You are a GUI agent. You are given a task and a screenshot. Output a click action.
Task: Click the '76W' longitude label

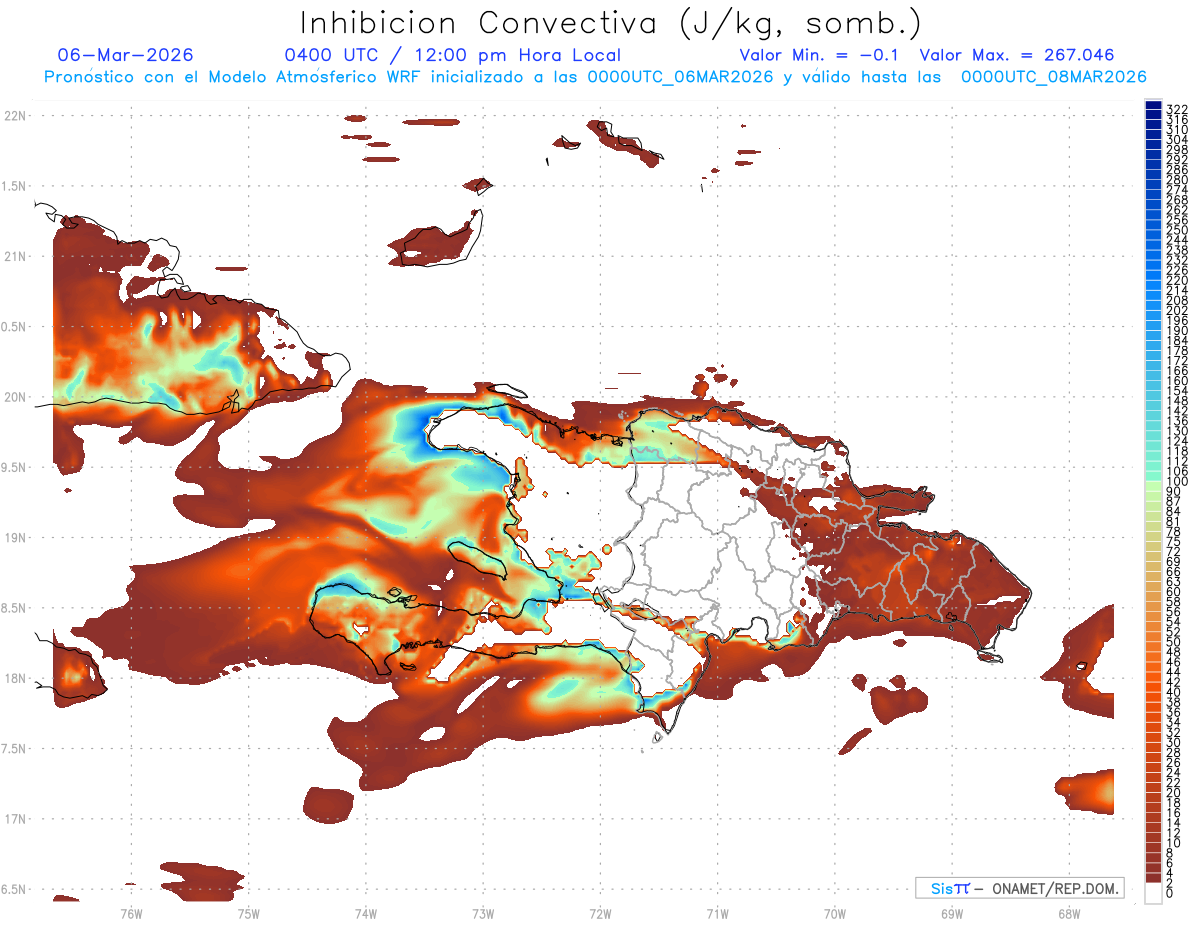point(131,913)
